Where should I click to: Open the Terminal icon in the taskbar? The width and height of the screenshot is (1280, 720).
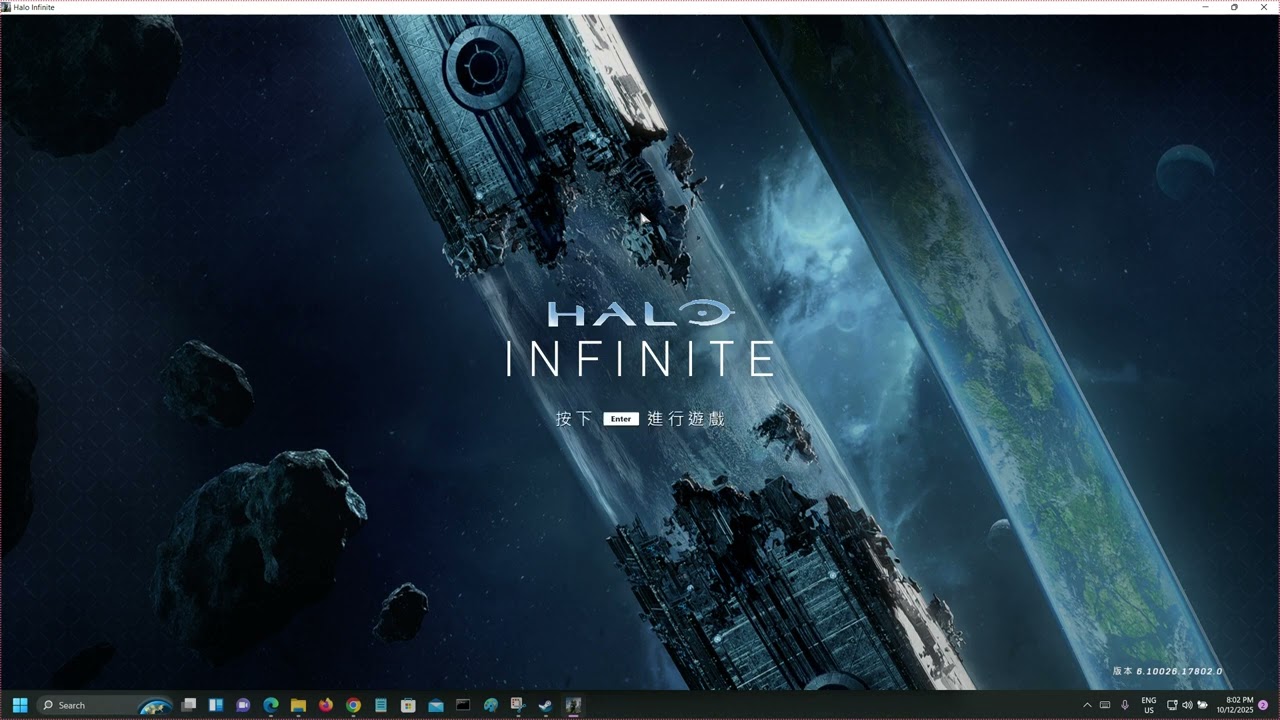coord(463,705)
